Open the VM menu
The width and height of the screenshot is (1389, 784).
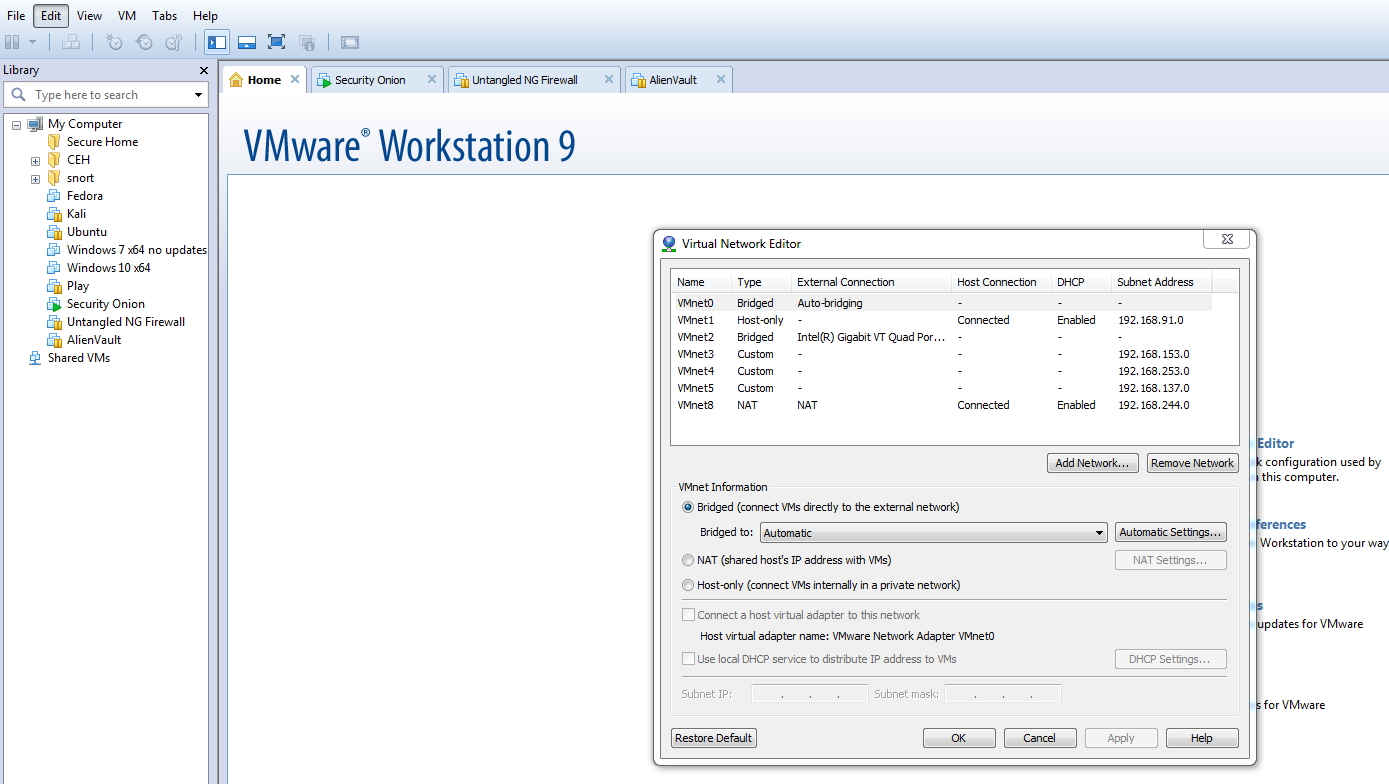pos(127,16)
